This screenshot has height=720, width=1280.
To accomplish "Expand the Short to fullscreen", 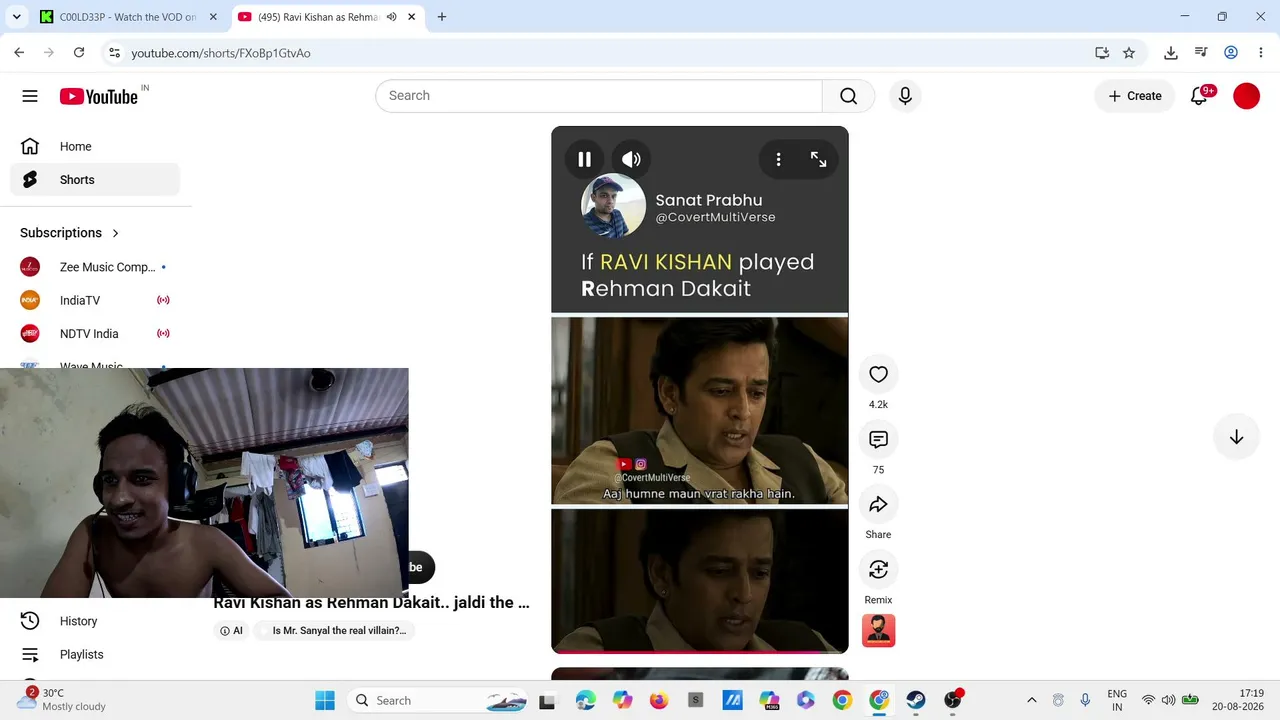I will point(818,159).
